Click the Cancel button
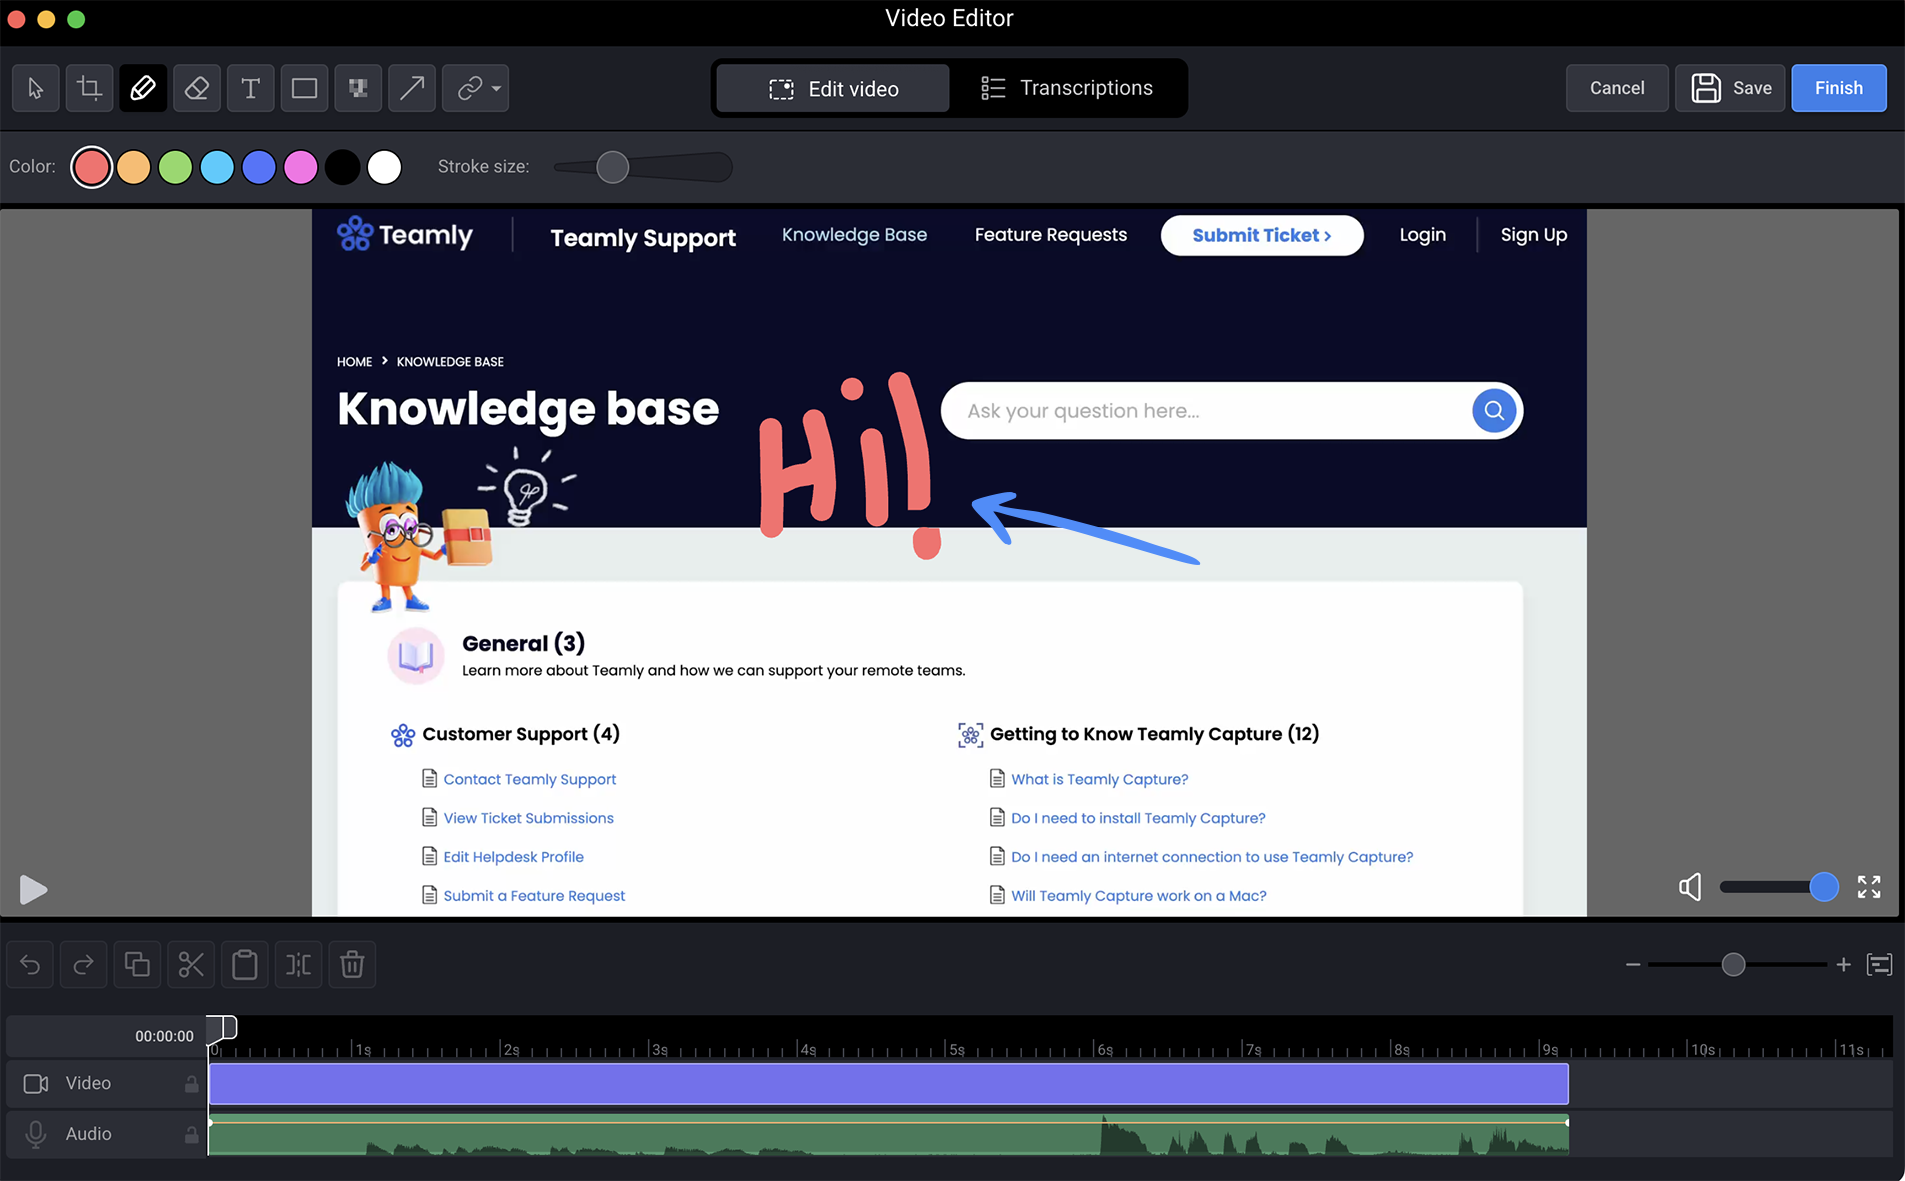1905x1181 pixels. click(x=1617, y=88)
